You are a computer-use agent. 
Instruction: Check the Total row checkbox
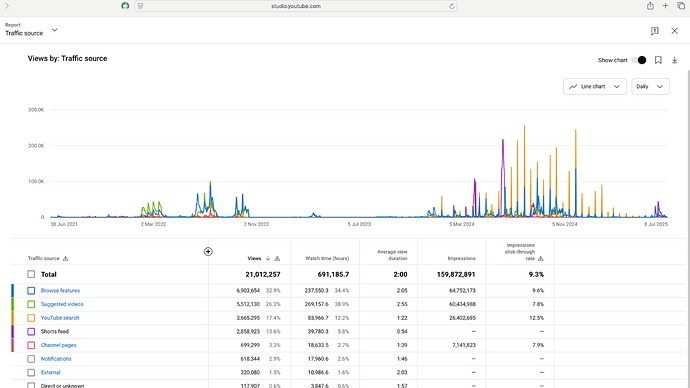click(31, 274)
